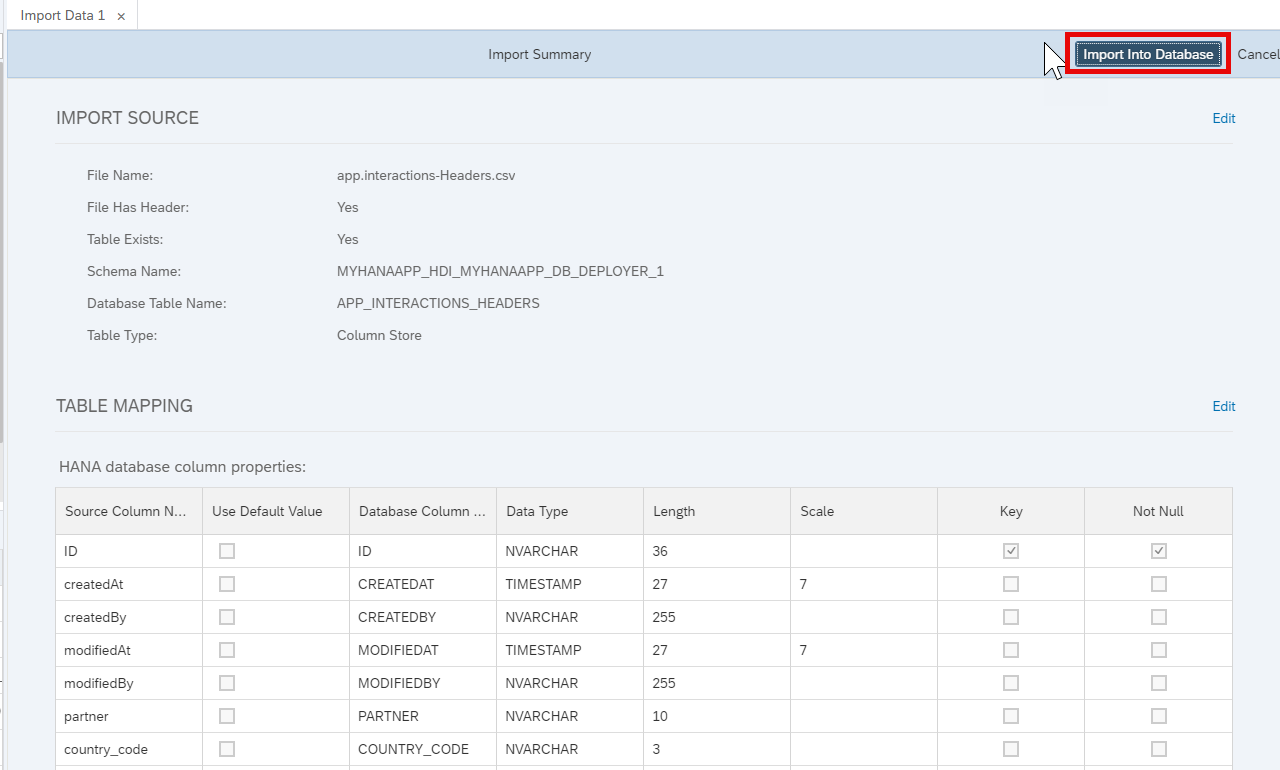The width and height of the screenshot is (1280, 770).
Task: Click the Import Into Database button
Action: tap(1147, 54)
